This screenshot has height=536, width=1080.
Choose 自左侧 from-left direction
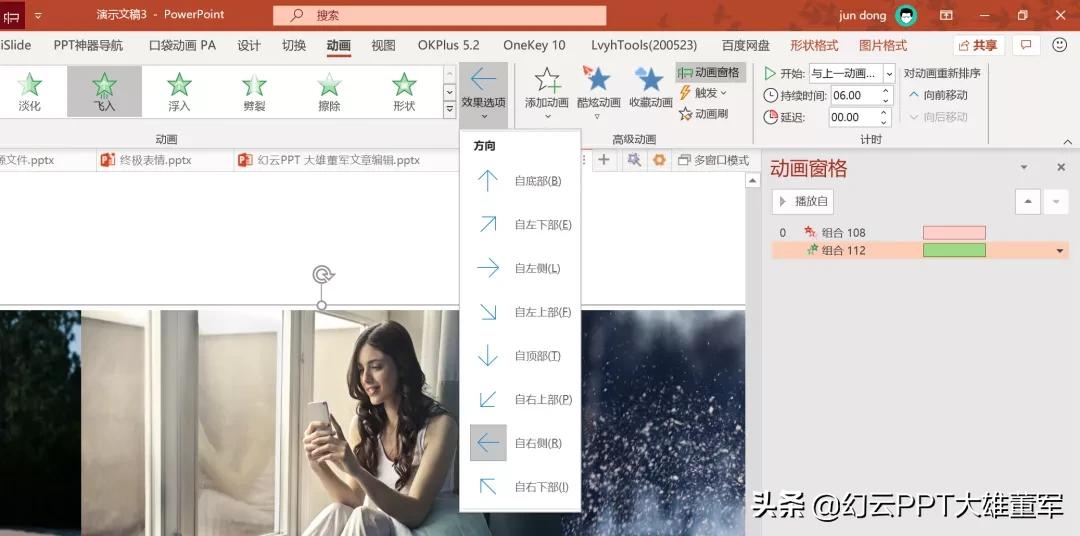point(488,268)
